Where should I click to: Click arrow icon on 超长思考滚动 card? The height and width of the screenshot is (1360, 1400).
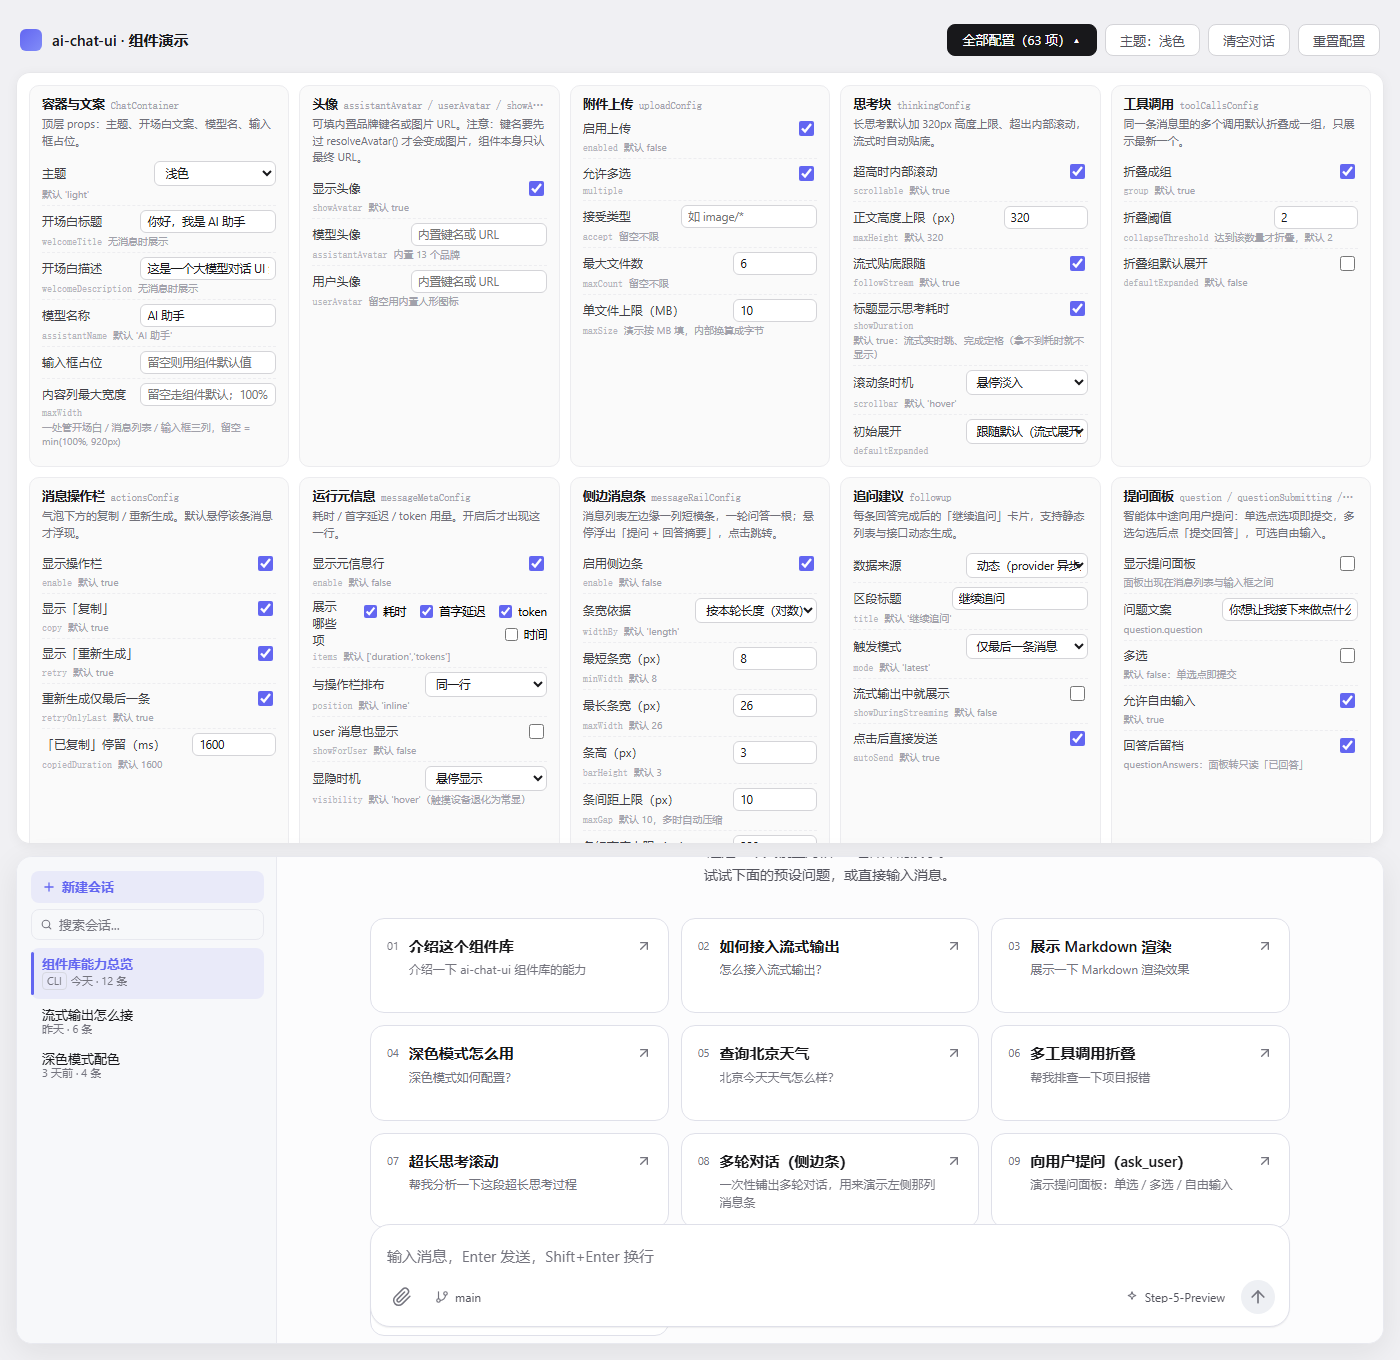pos(644,1161)
